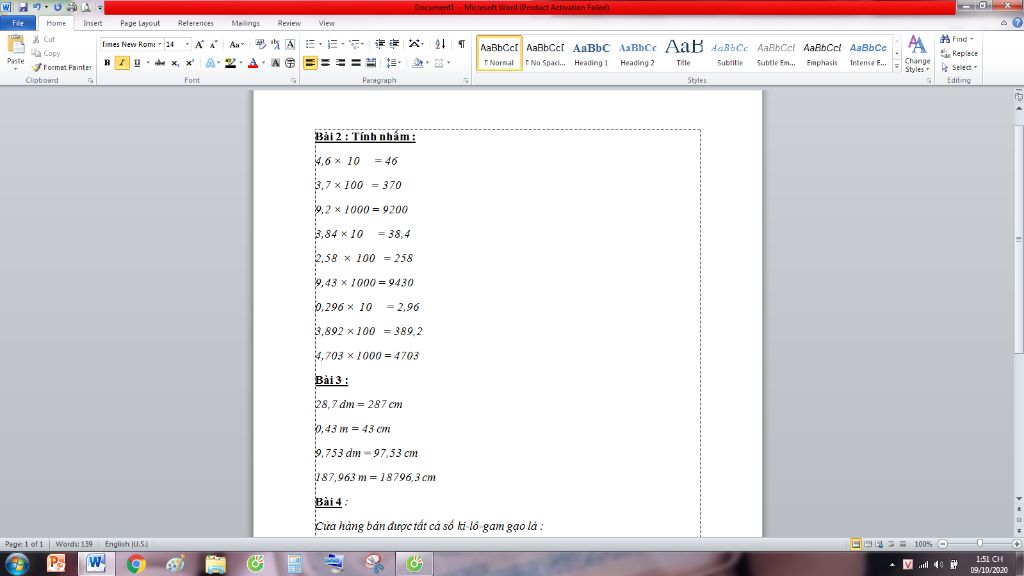Align text to the right

coord(340,63)
